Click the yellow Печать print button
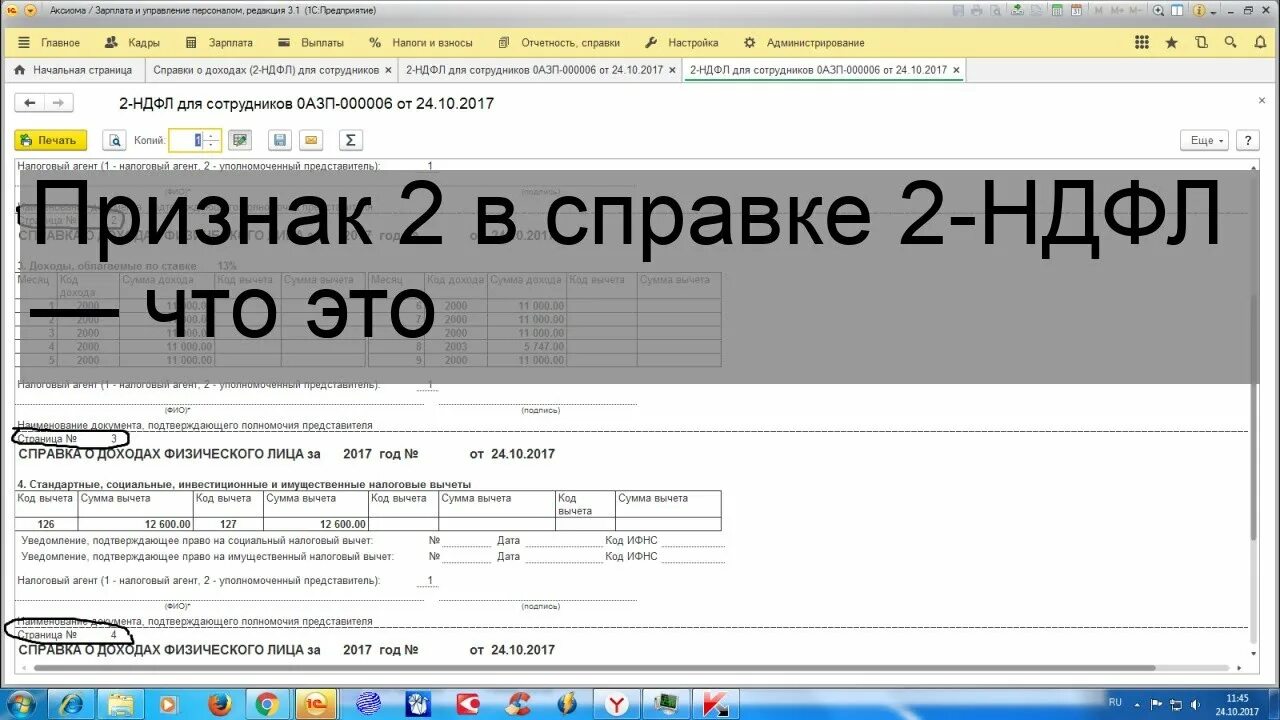 pos(51,140)
